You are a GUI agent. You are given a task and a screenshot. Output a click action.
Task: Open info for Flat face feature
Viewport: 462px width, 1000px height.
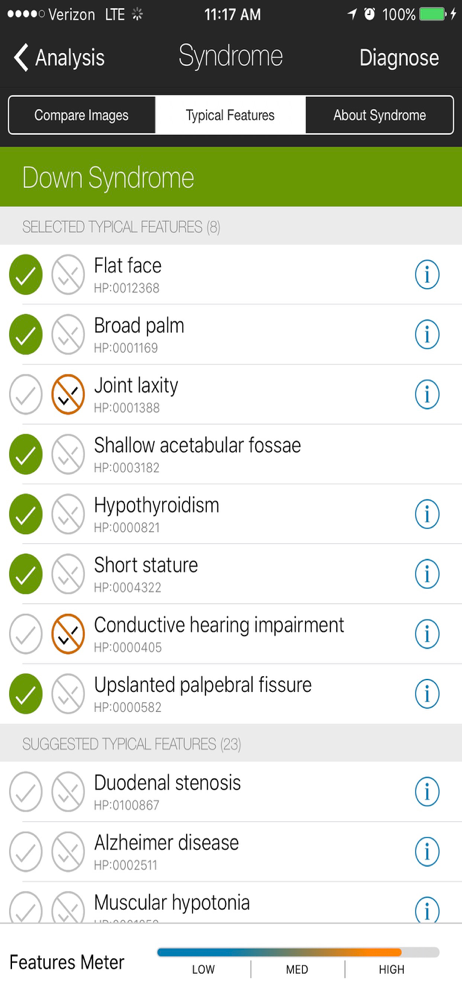[x=427, y=275]
